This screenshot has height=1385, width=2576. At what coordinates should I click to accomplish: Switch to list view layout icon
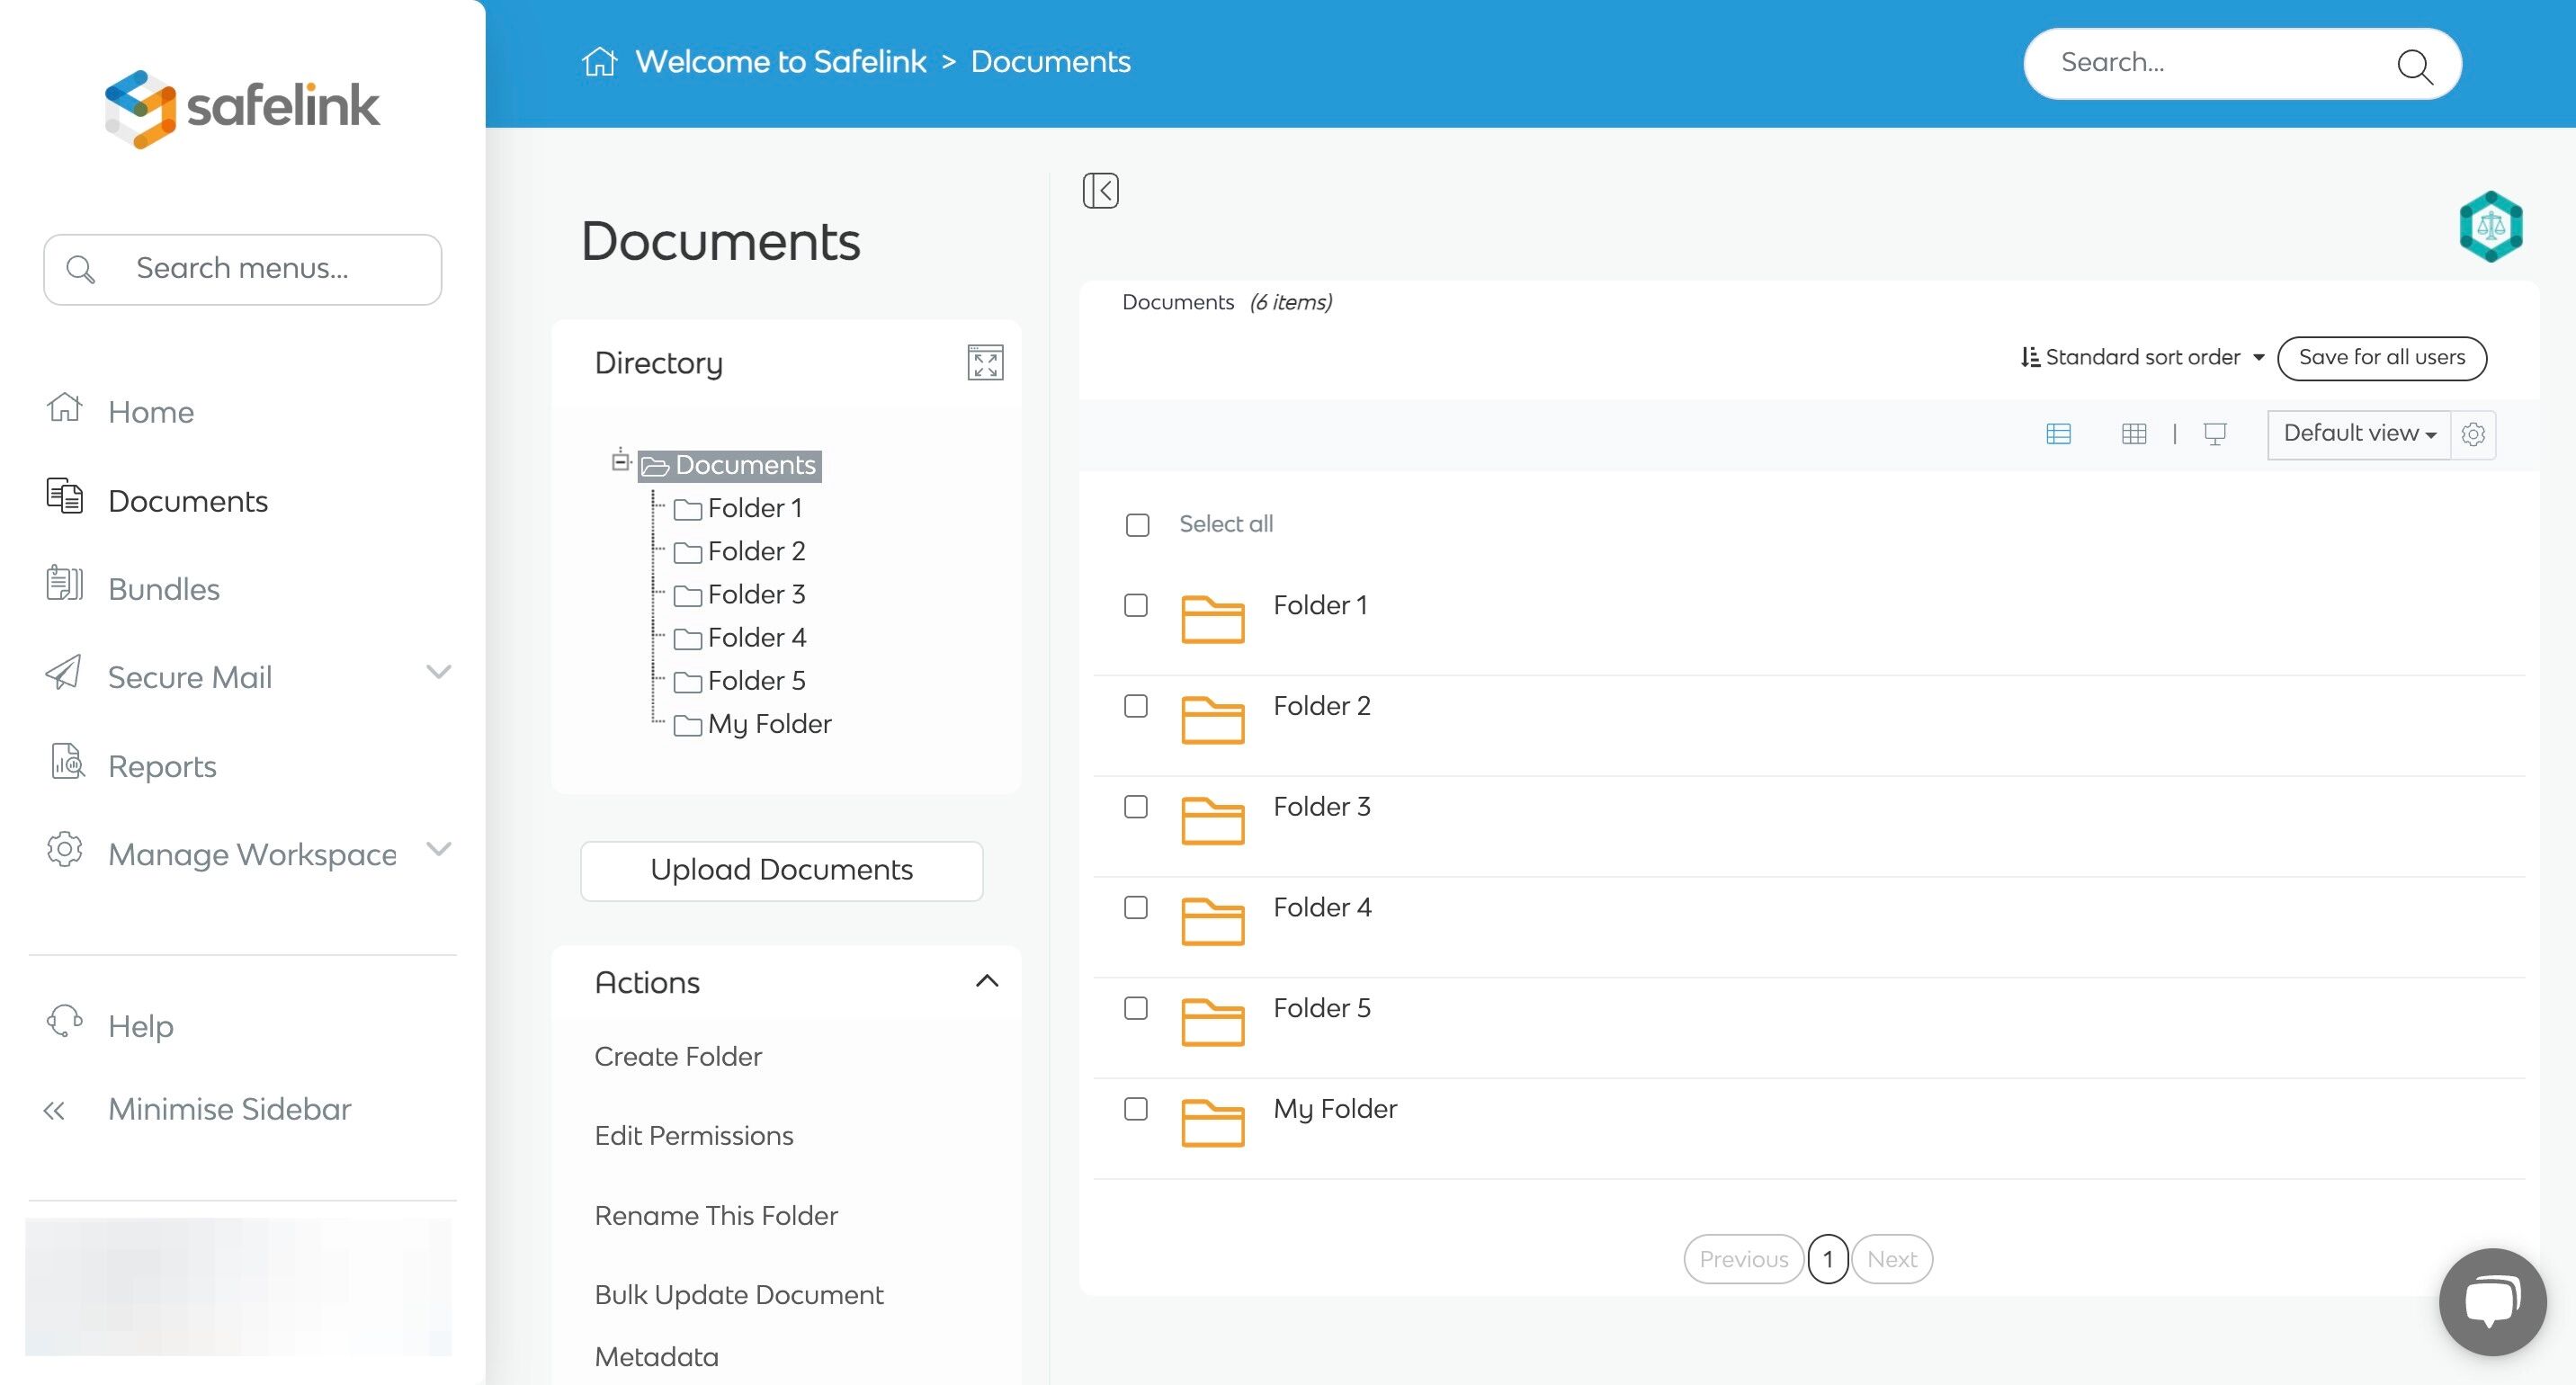(2058, 434)
